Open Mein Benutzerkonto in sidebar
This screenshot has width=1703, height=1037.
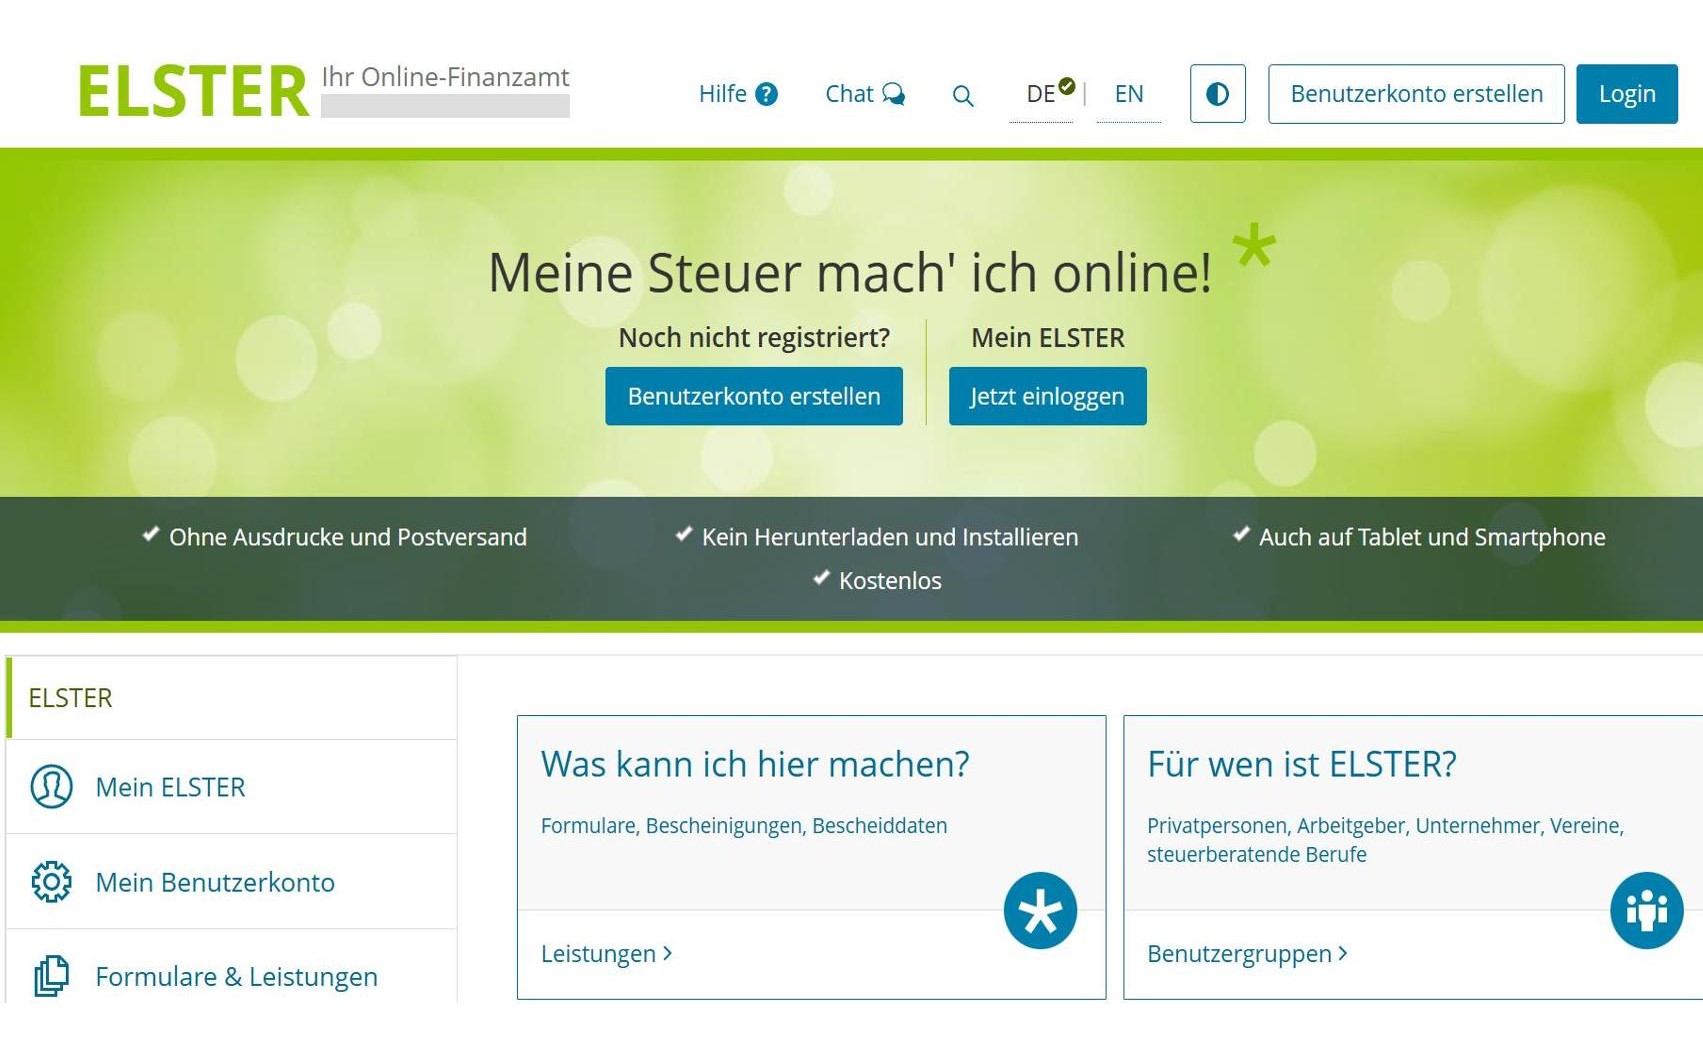tap(214, 882)
